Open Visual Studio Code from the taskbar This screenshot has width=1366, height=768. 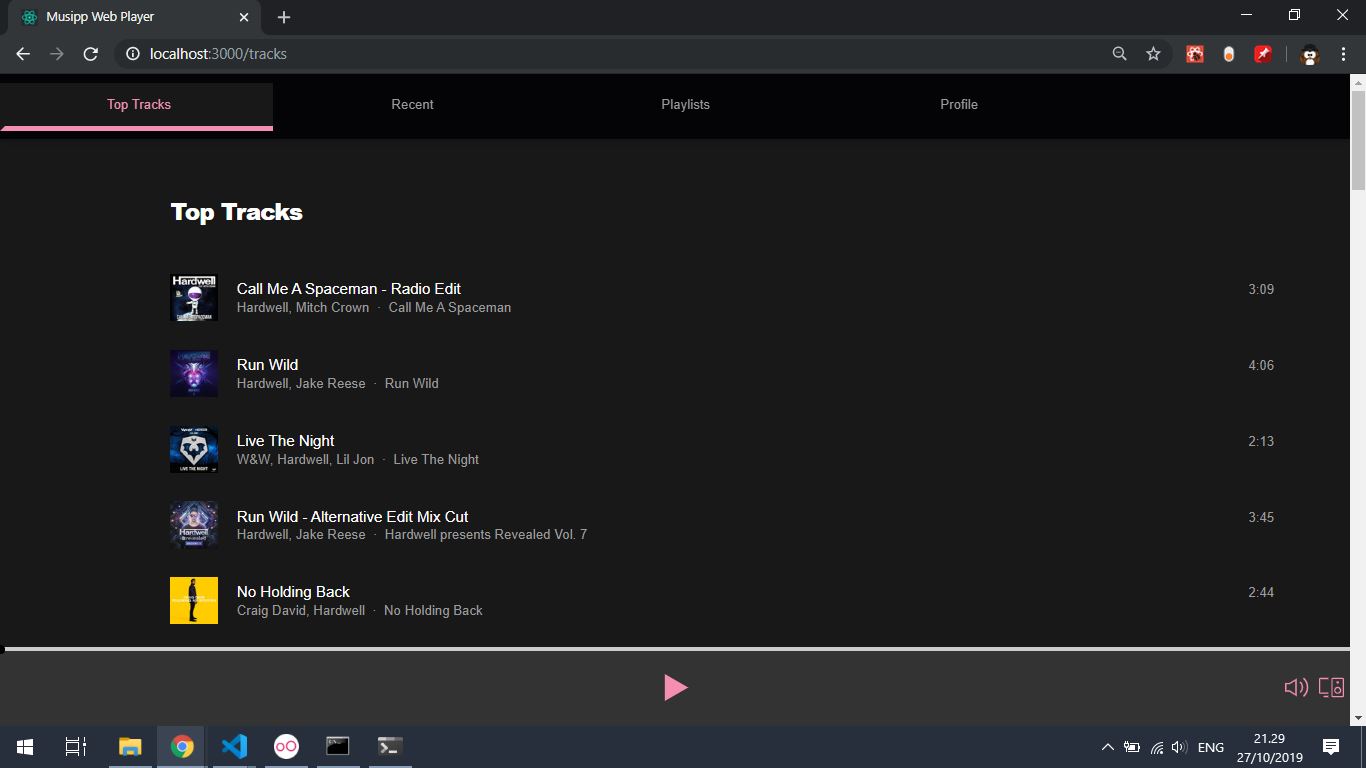click(234, 747)
